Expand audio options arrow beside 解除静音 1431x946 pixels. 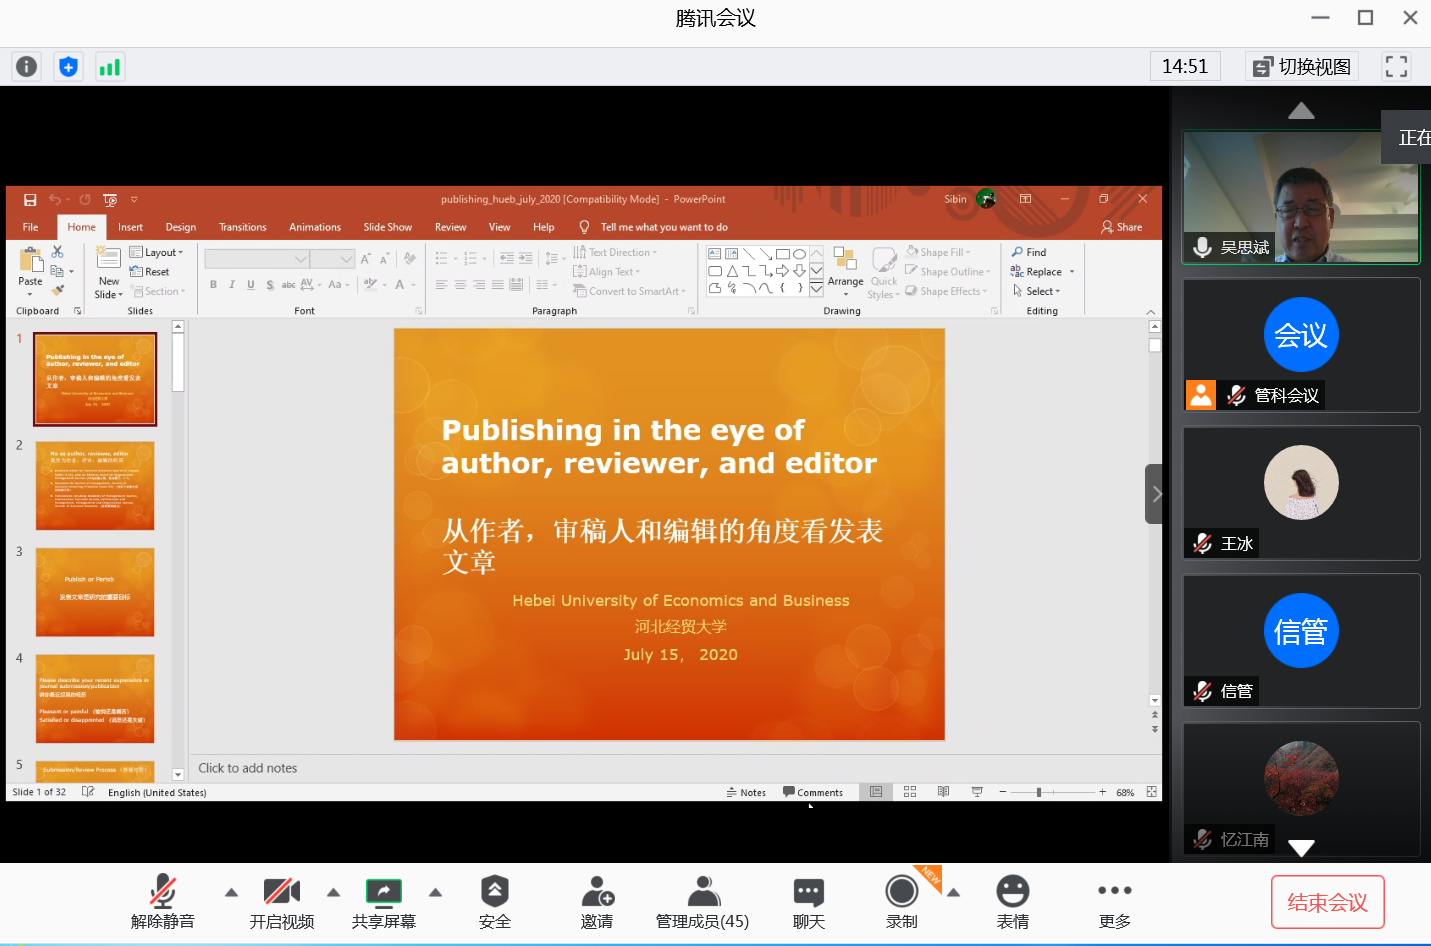point(231,892)
